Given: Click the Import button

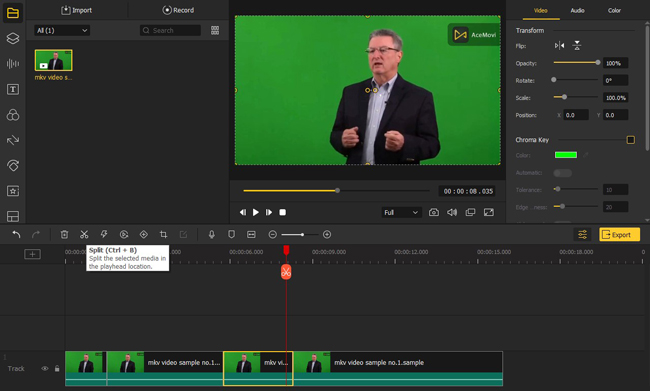Looking at the screenshot, I should [77, 10].
